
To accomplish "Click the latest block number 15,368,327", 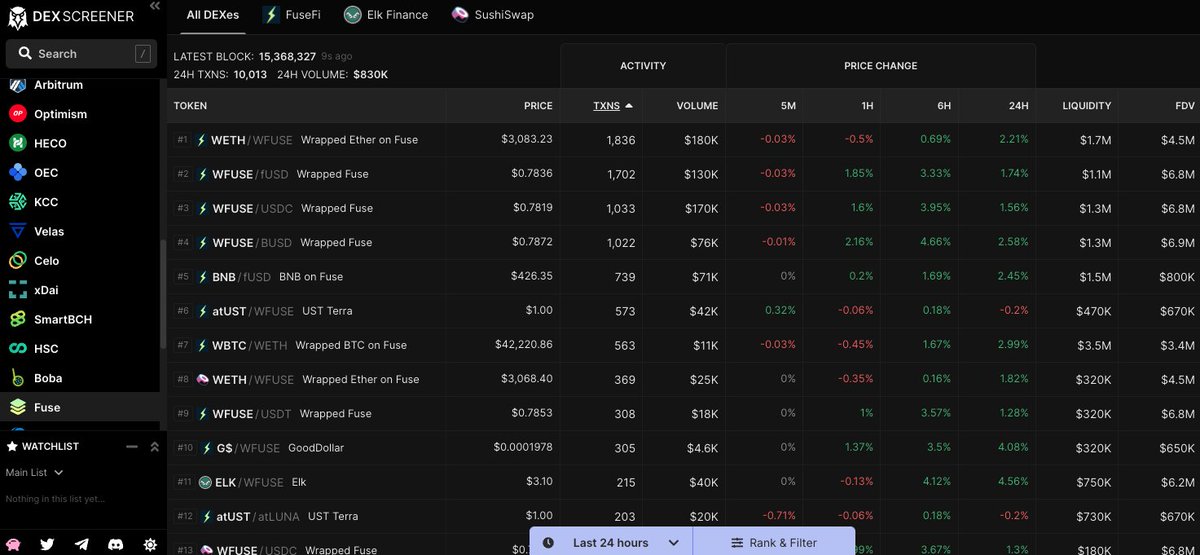I will [288, 57].
